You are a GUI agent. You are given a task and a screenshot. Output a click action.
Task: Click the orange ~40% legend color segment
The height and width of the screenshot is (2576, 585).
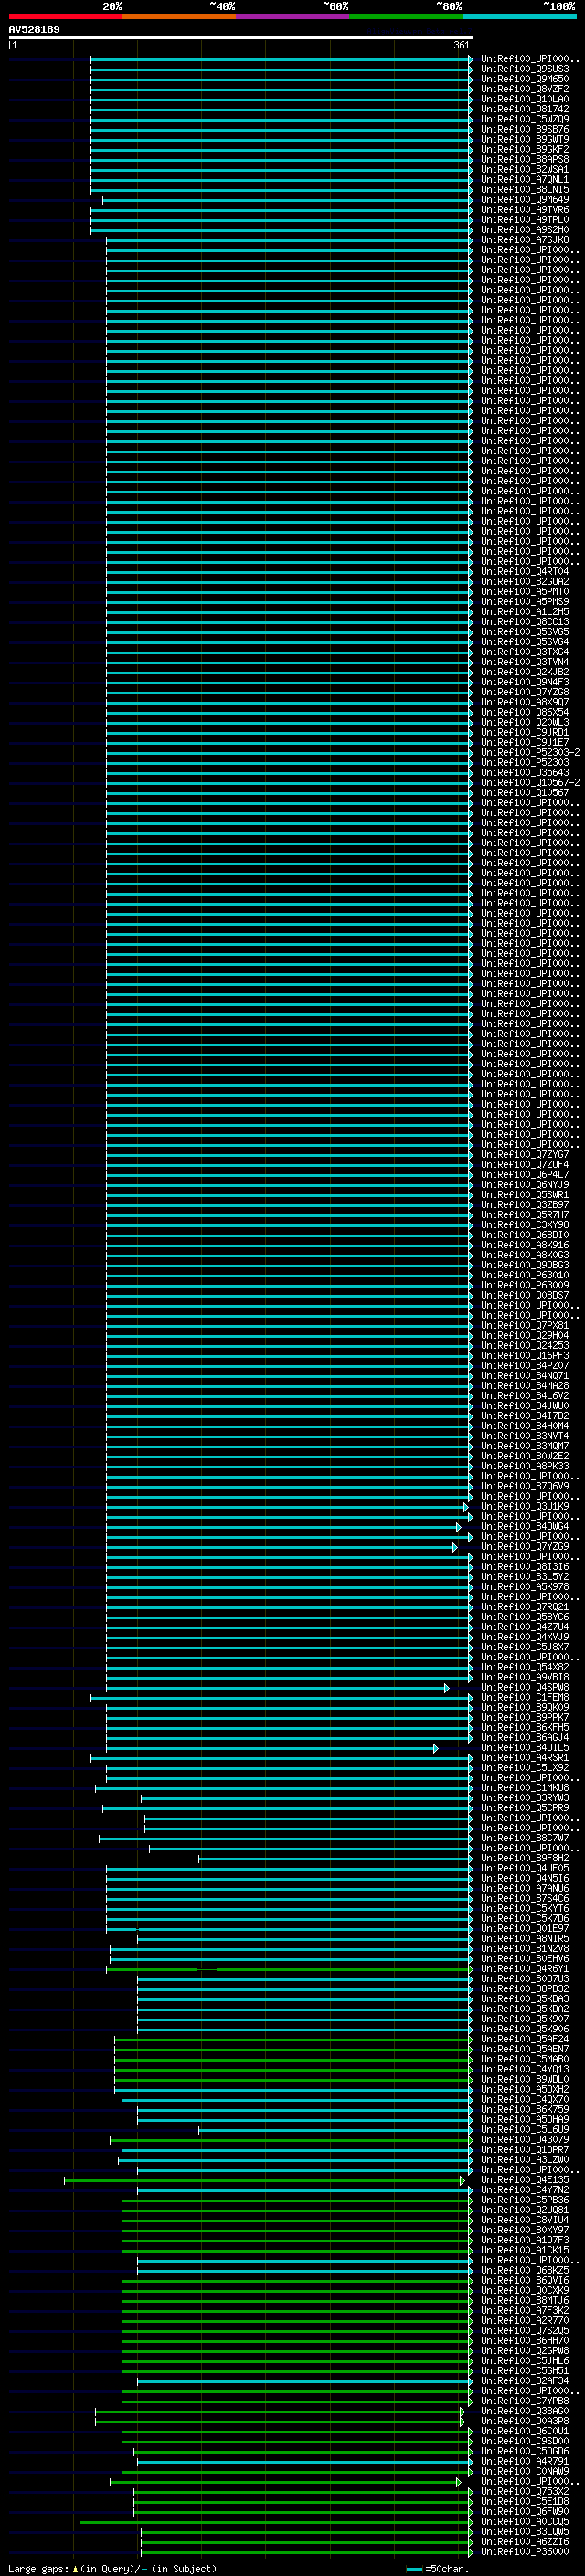click(179, 16)
